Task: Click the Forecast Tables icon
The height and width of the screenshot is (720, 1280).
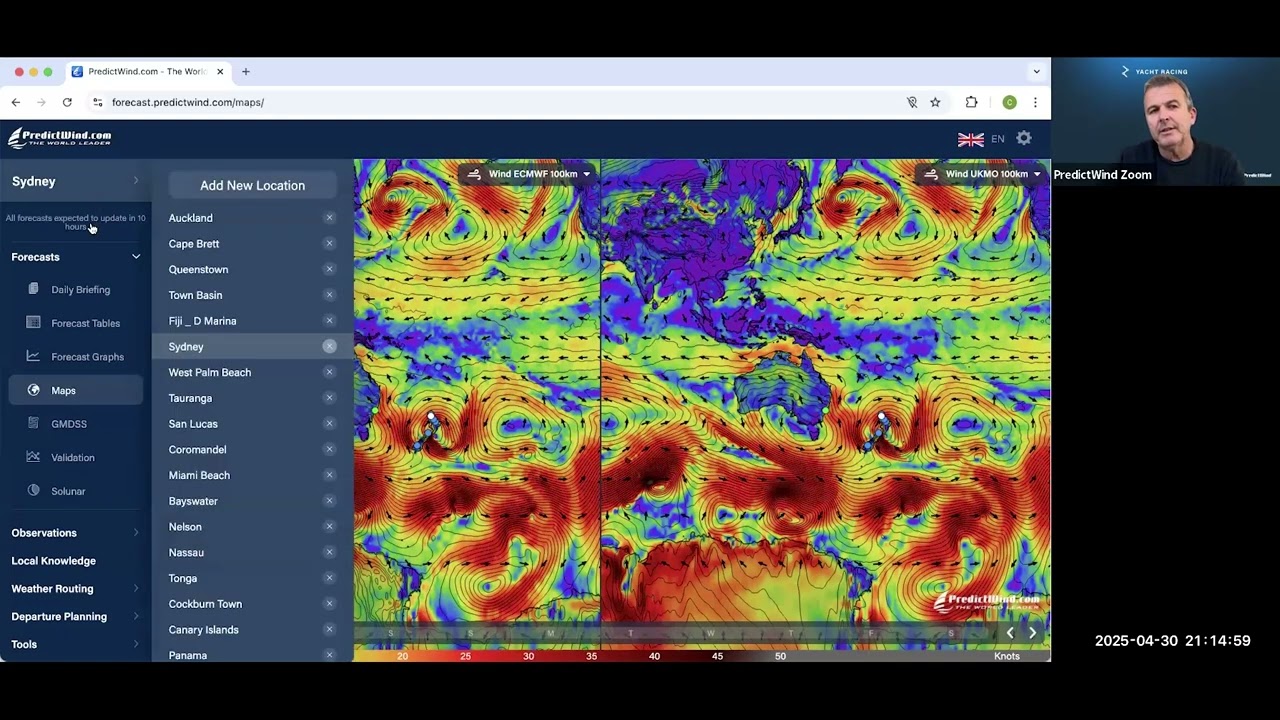Action: pos(33,323)
